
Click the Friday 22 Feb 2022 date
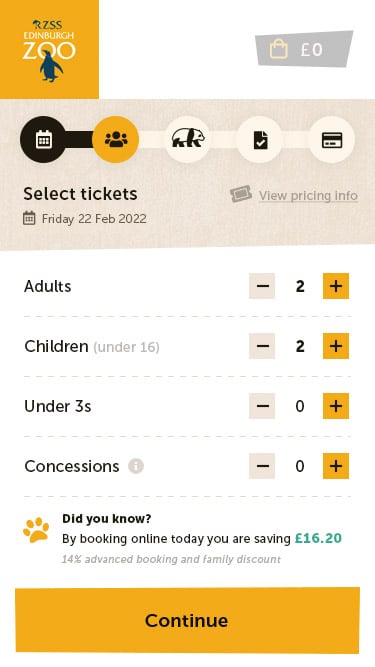click(x=94, y=219)
